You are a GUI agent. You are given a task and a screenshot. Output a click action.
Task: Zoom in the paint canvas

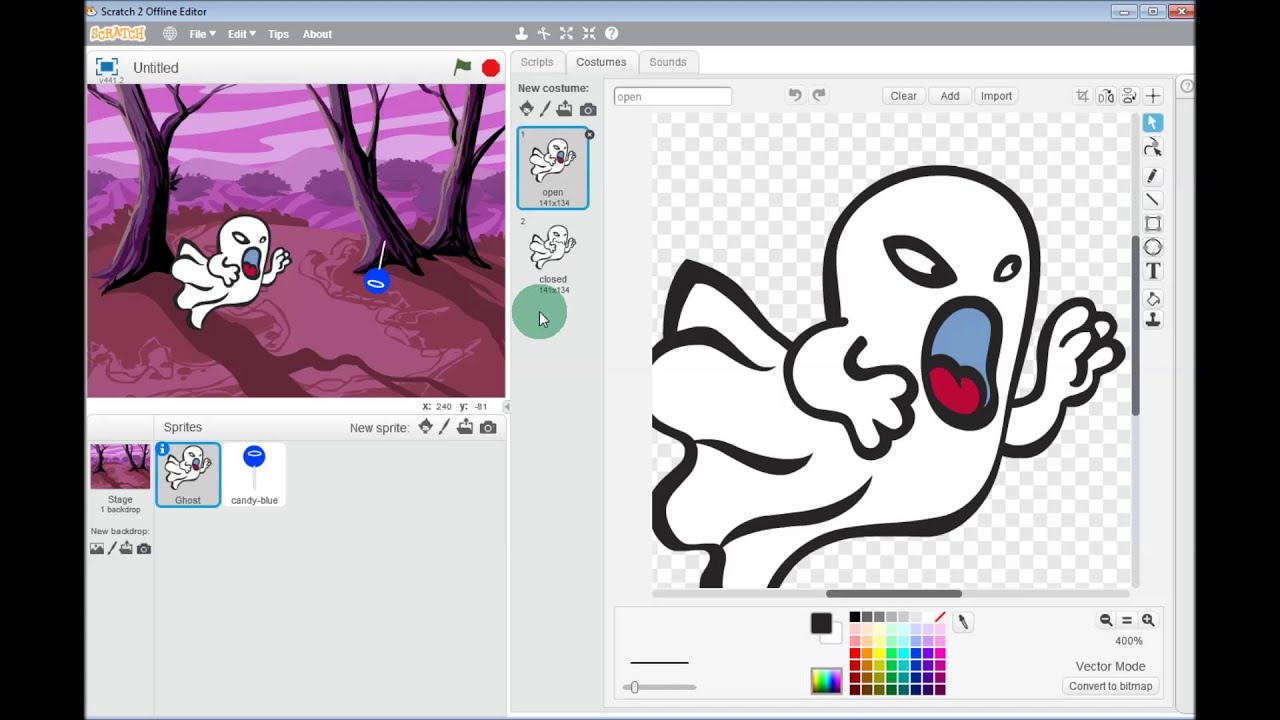pos(1148,620)
